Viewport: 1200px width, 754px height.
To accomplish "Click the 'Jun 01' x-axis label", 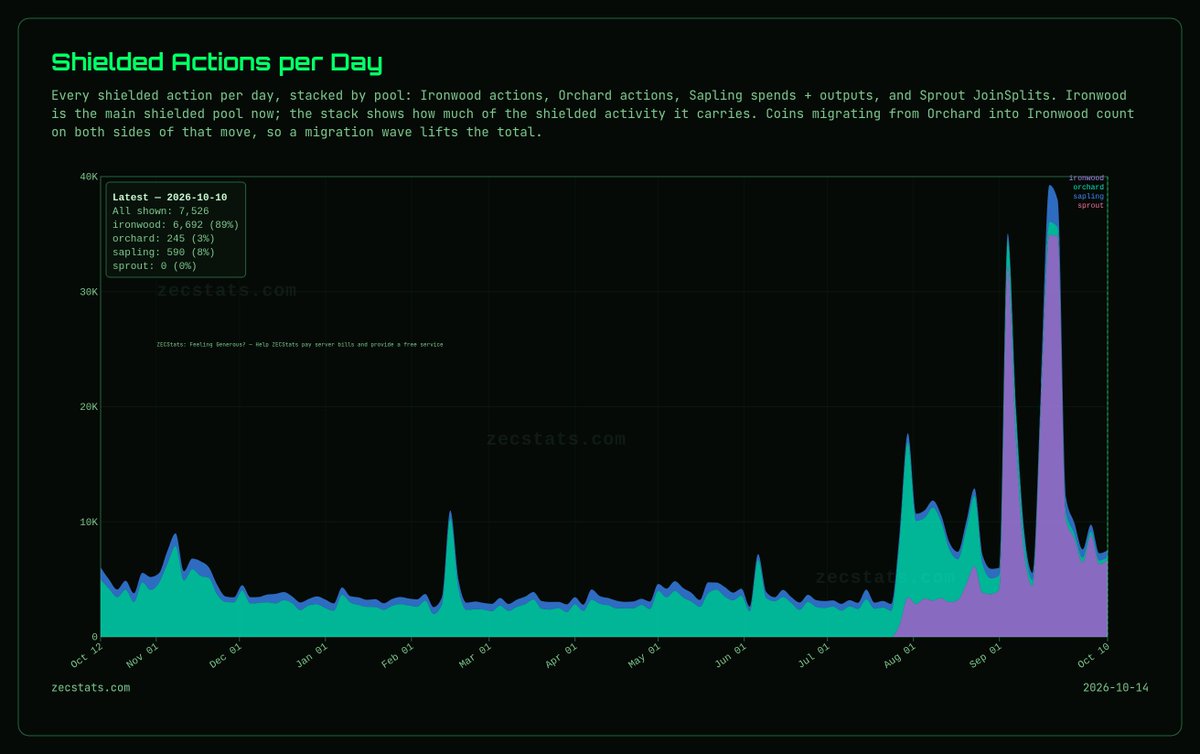I will 728,657.
